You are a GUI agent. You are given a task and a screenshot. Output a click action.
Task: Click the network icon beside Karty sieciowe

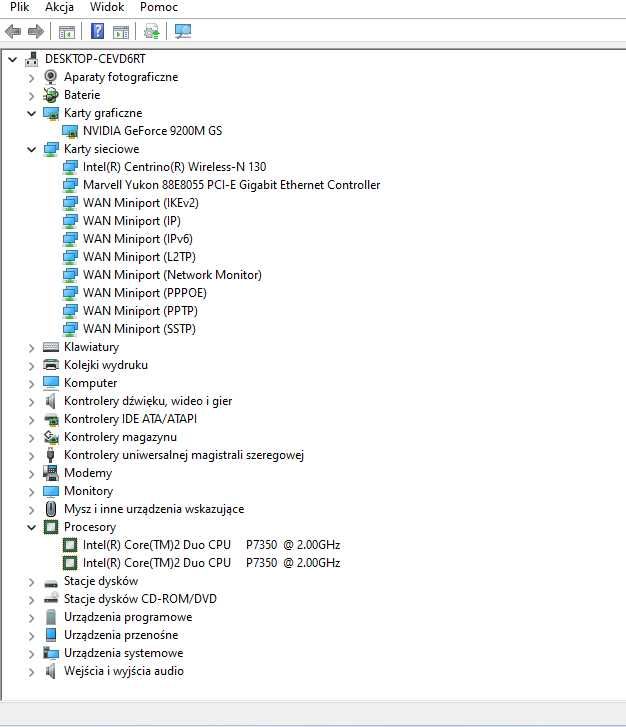[51, 149]
